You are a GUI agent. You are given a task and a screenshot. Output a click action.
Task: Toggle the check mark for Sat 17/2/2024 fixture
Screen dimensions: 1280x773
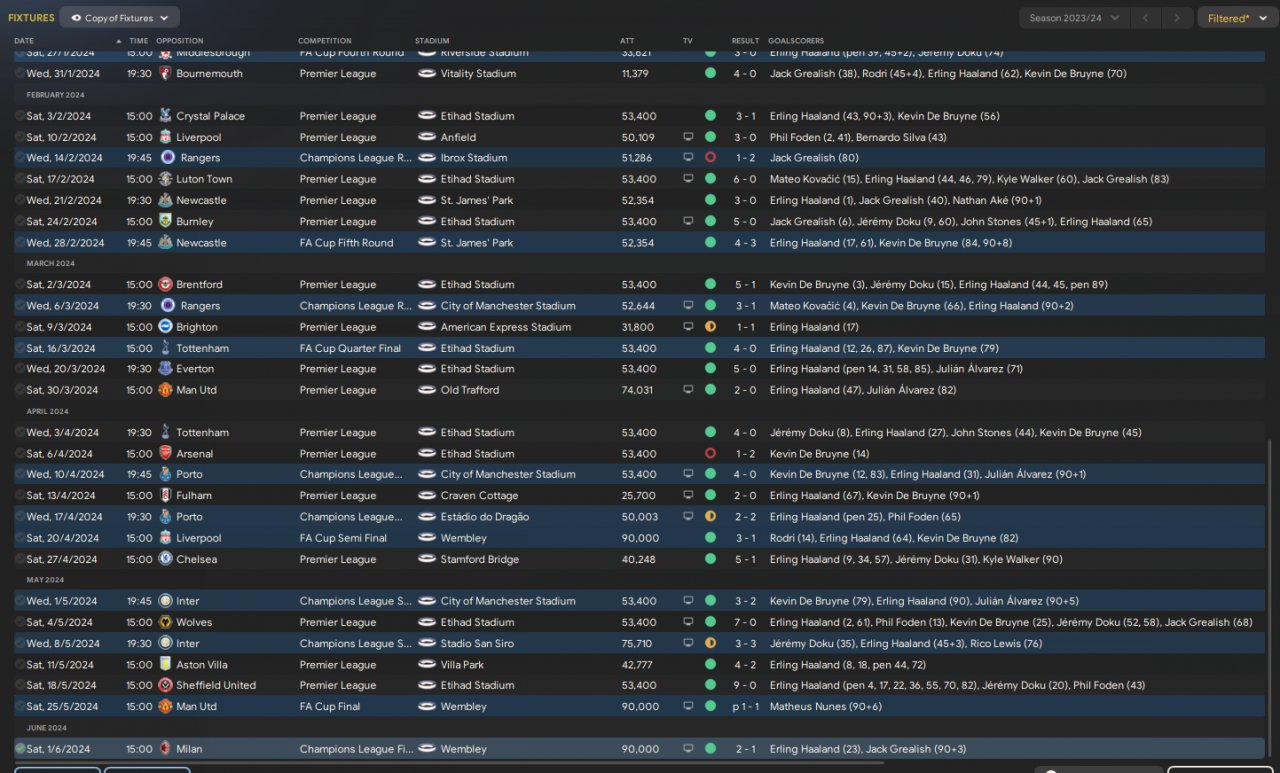click(x=20, y=179)
